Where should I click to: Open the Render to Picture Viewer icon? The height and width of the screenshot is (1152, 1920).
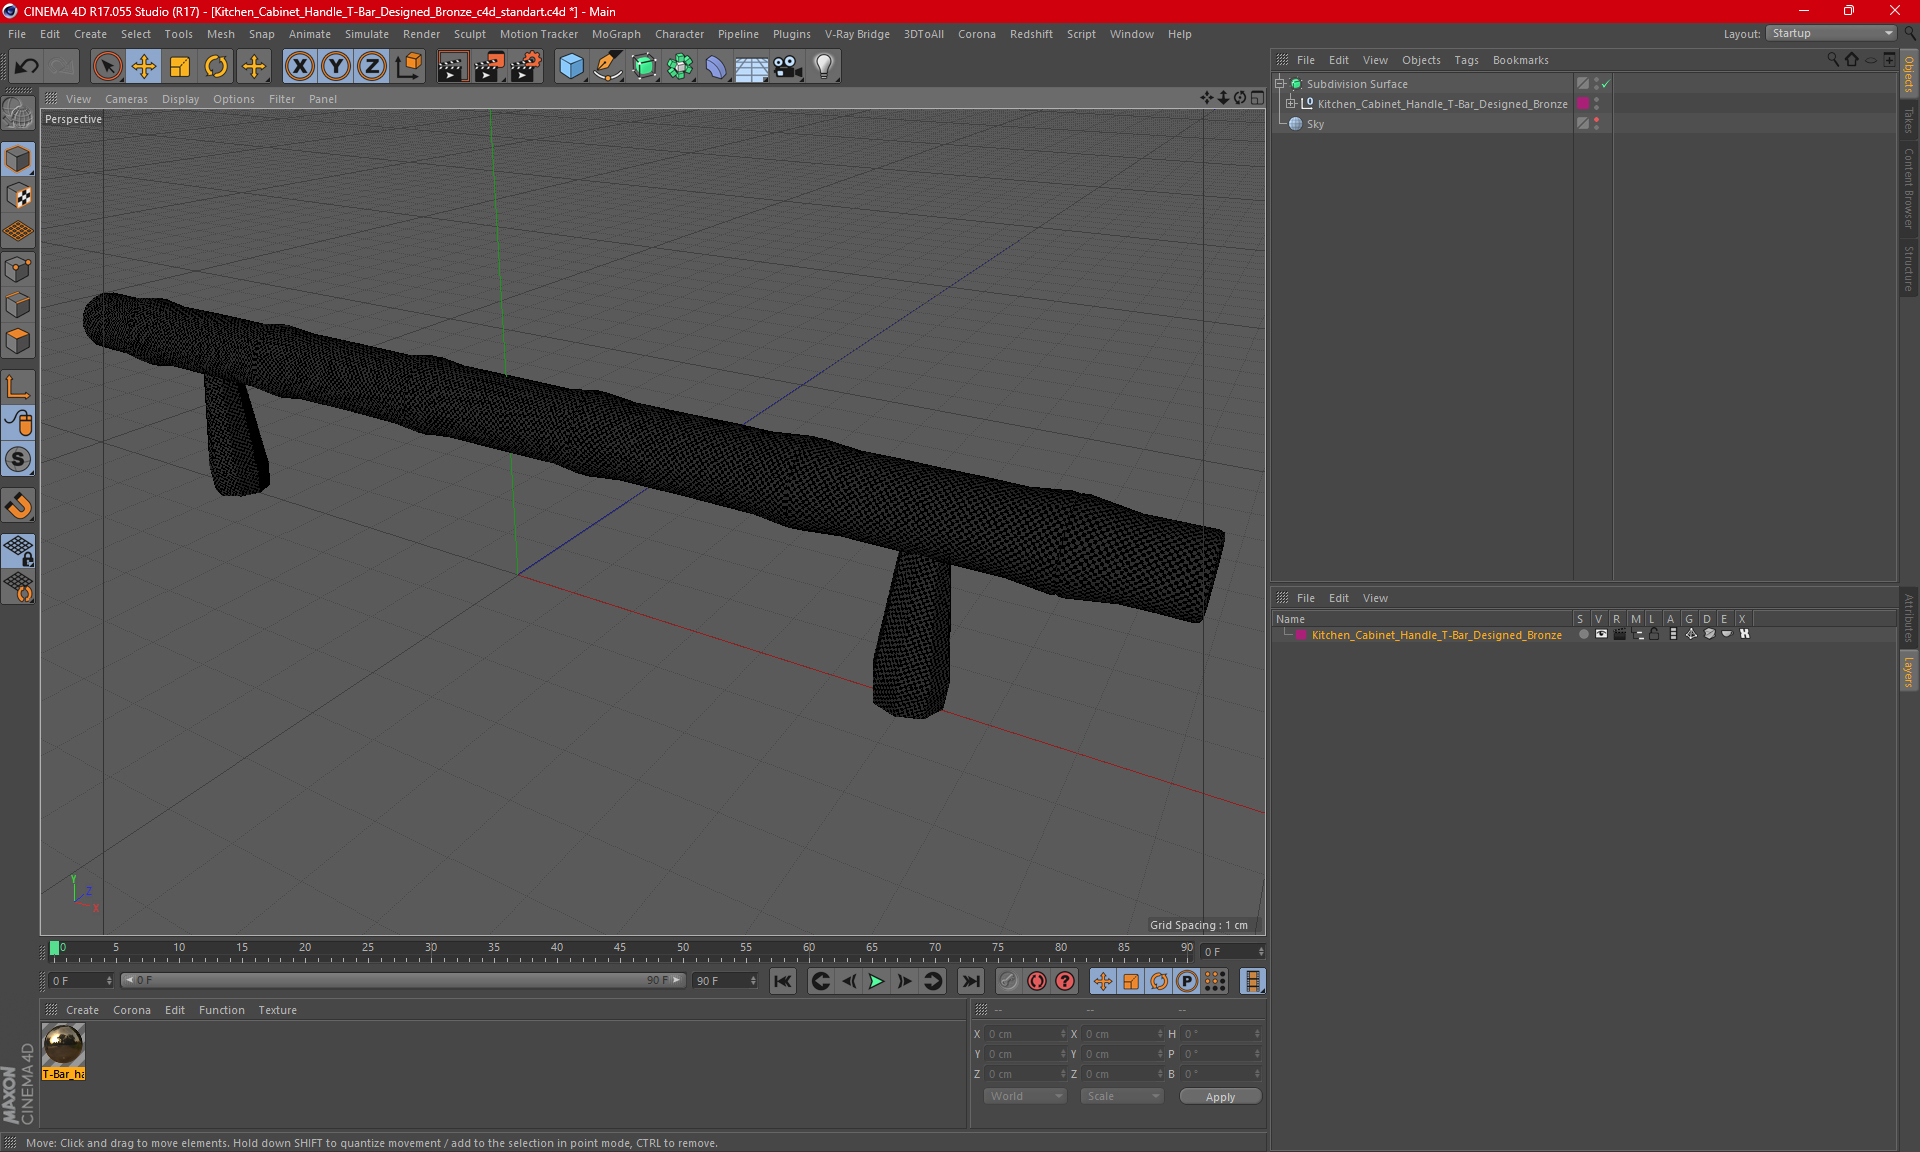coord(489,67)
